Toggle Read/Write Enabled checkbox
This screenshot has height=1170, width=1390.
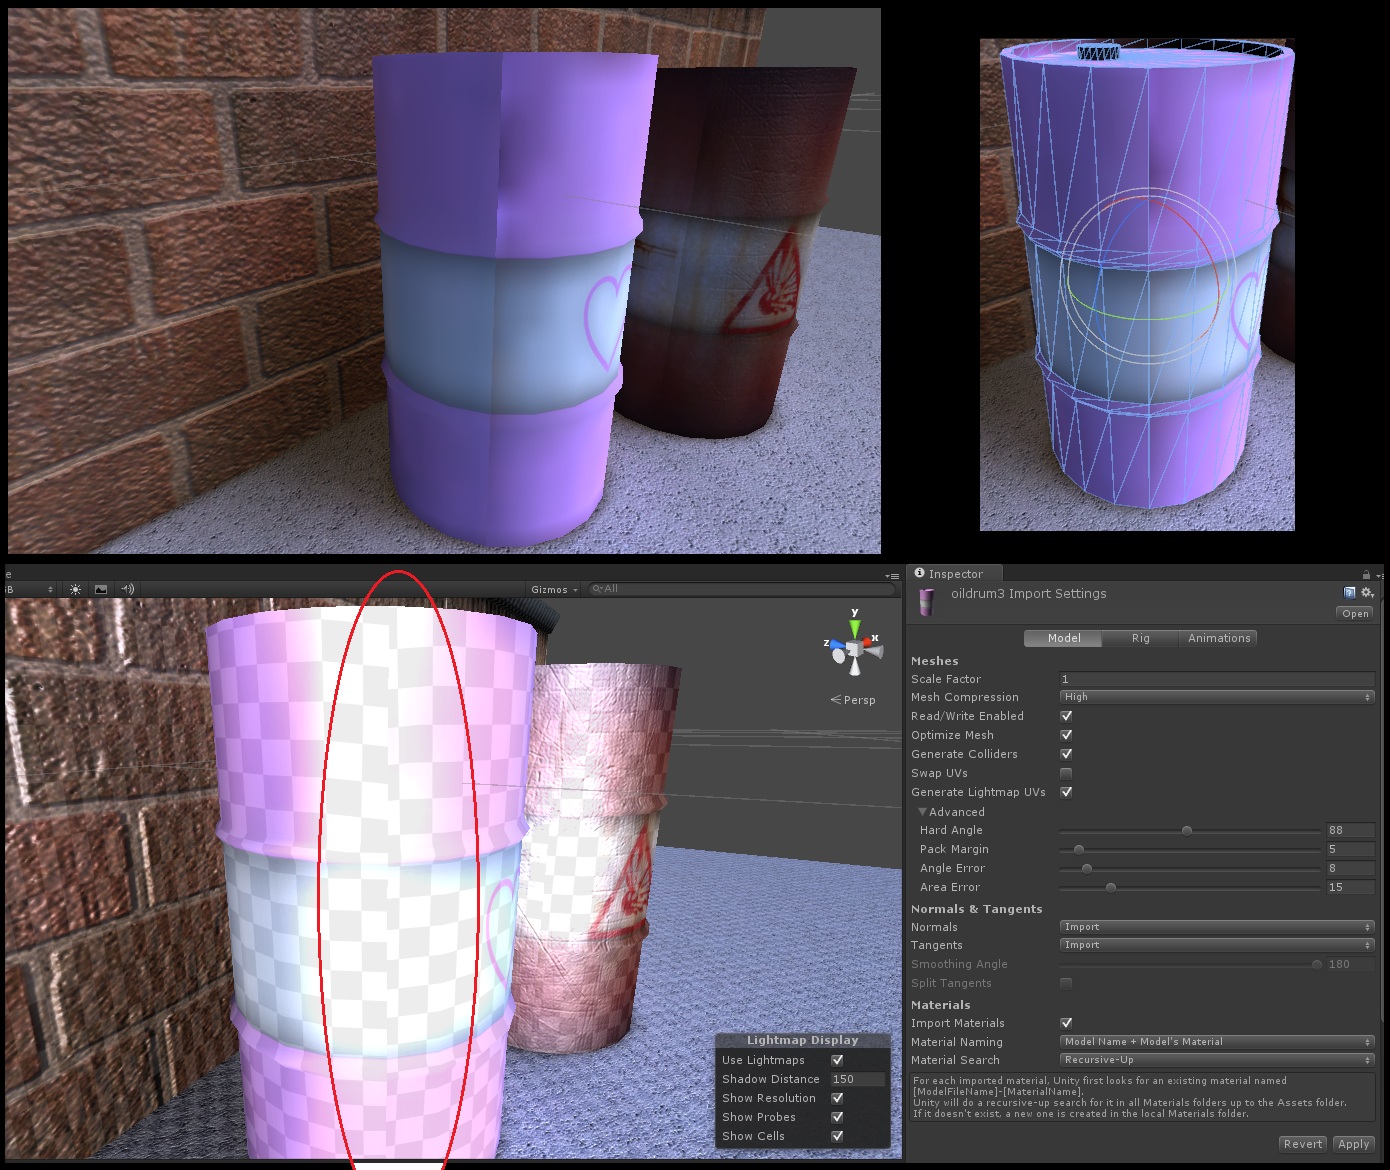[x=1066, y=716]
